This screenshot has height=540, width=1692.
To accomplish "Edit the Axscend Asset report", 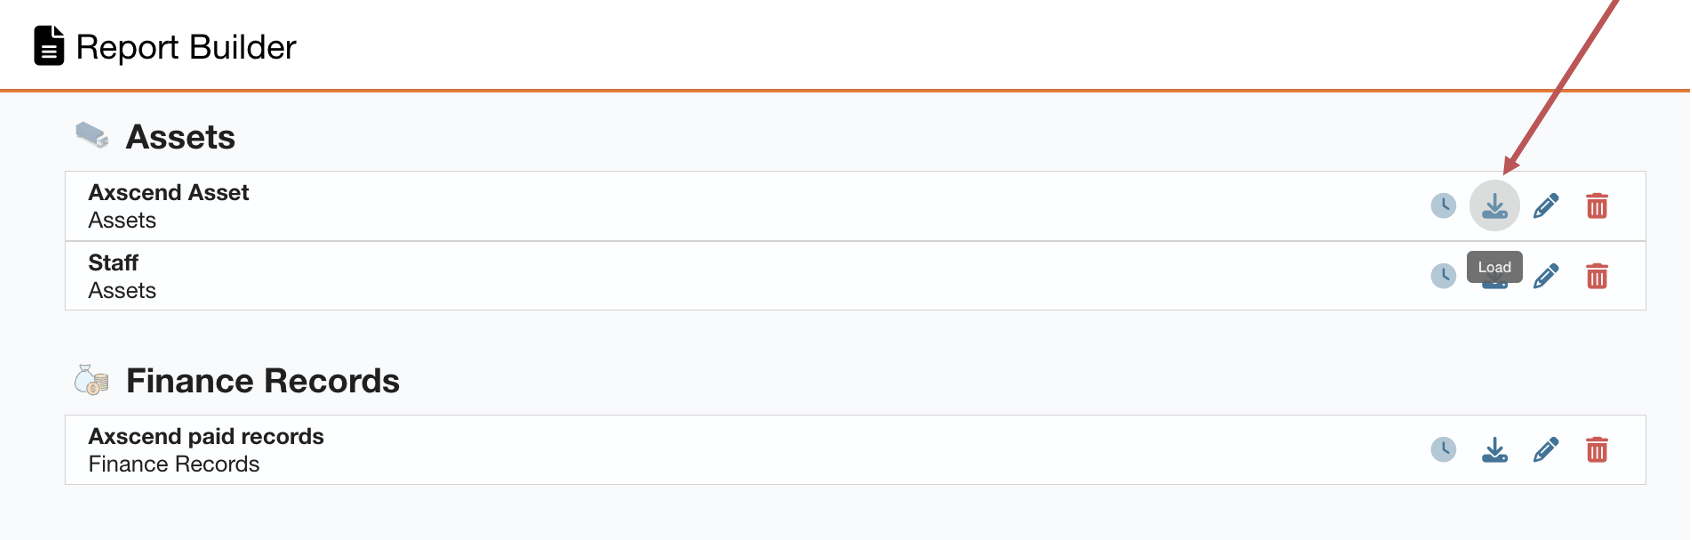I will coord(1546,206).
